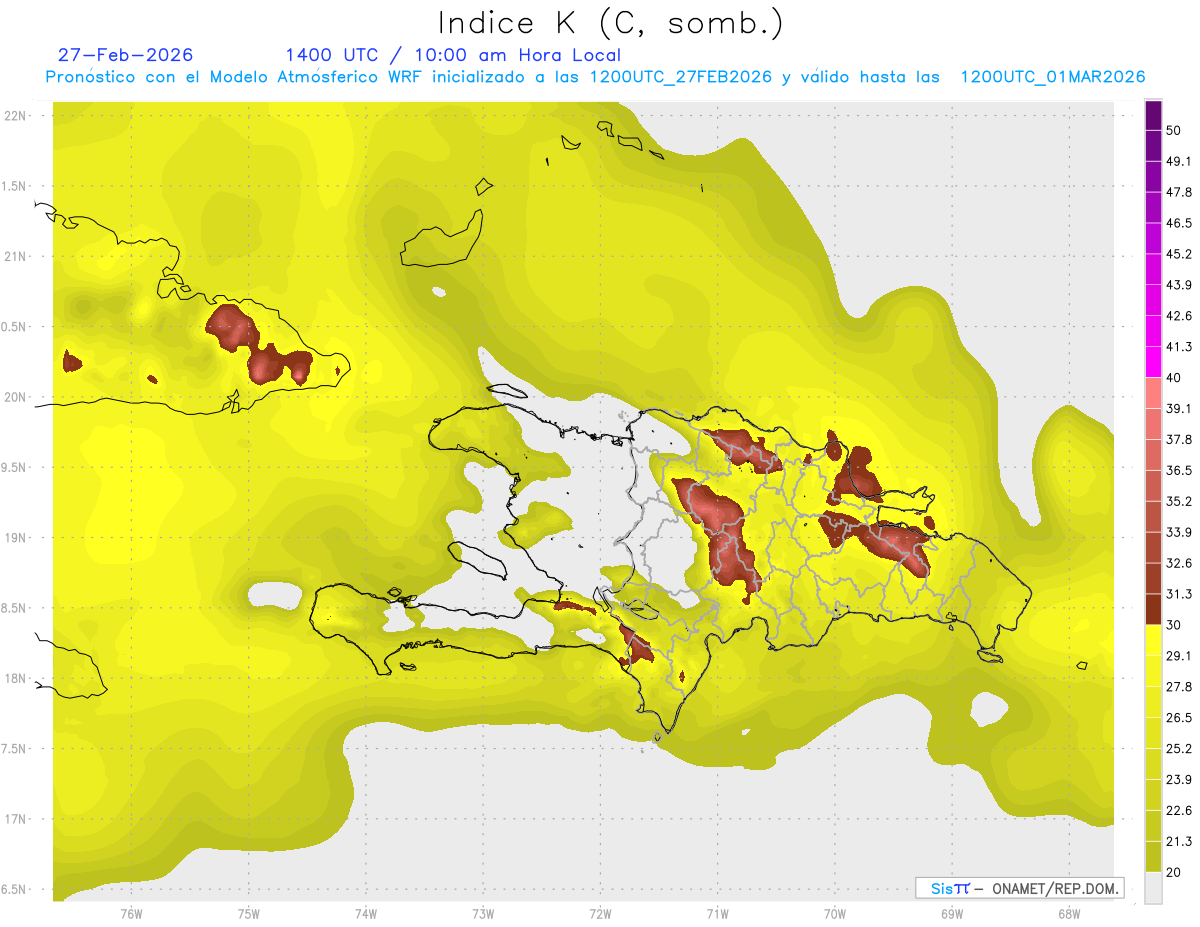Click the colorbar value label '40'
The height and width of the screenshot is (927, 1200).
(x=1174, y=377)
